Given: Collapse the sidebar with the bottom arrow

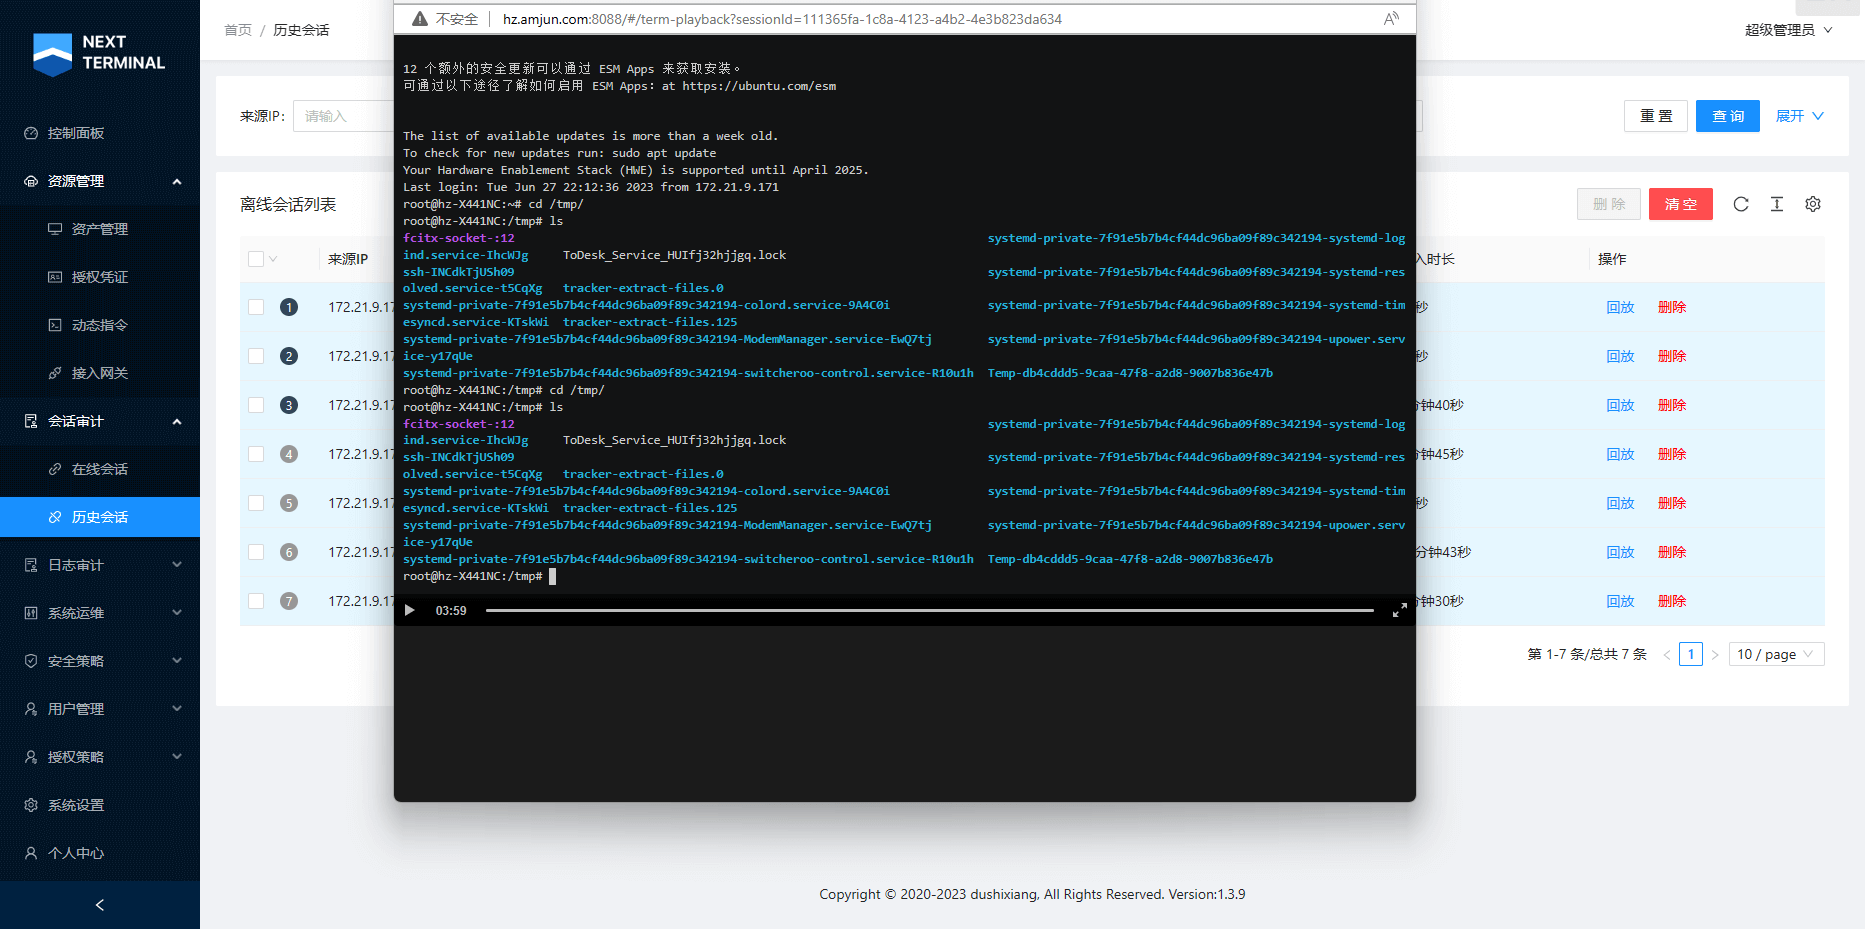Looking at the screenshot, I should coord(100,905).
